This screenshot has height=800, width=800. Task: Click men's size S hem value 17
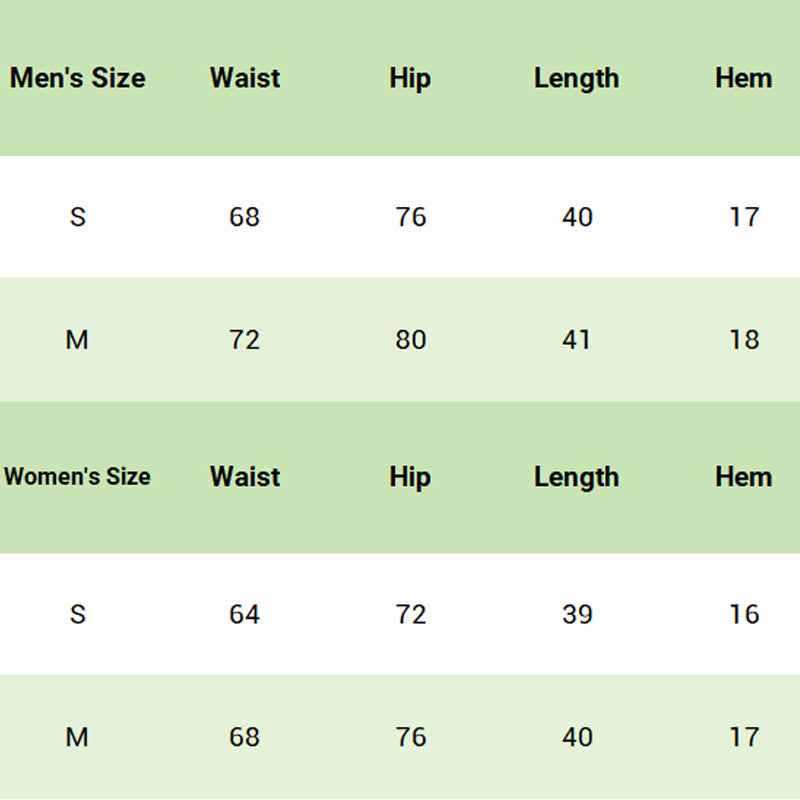744,217
